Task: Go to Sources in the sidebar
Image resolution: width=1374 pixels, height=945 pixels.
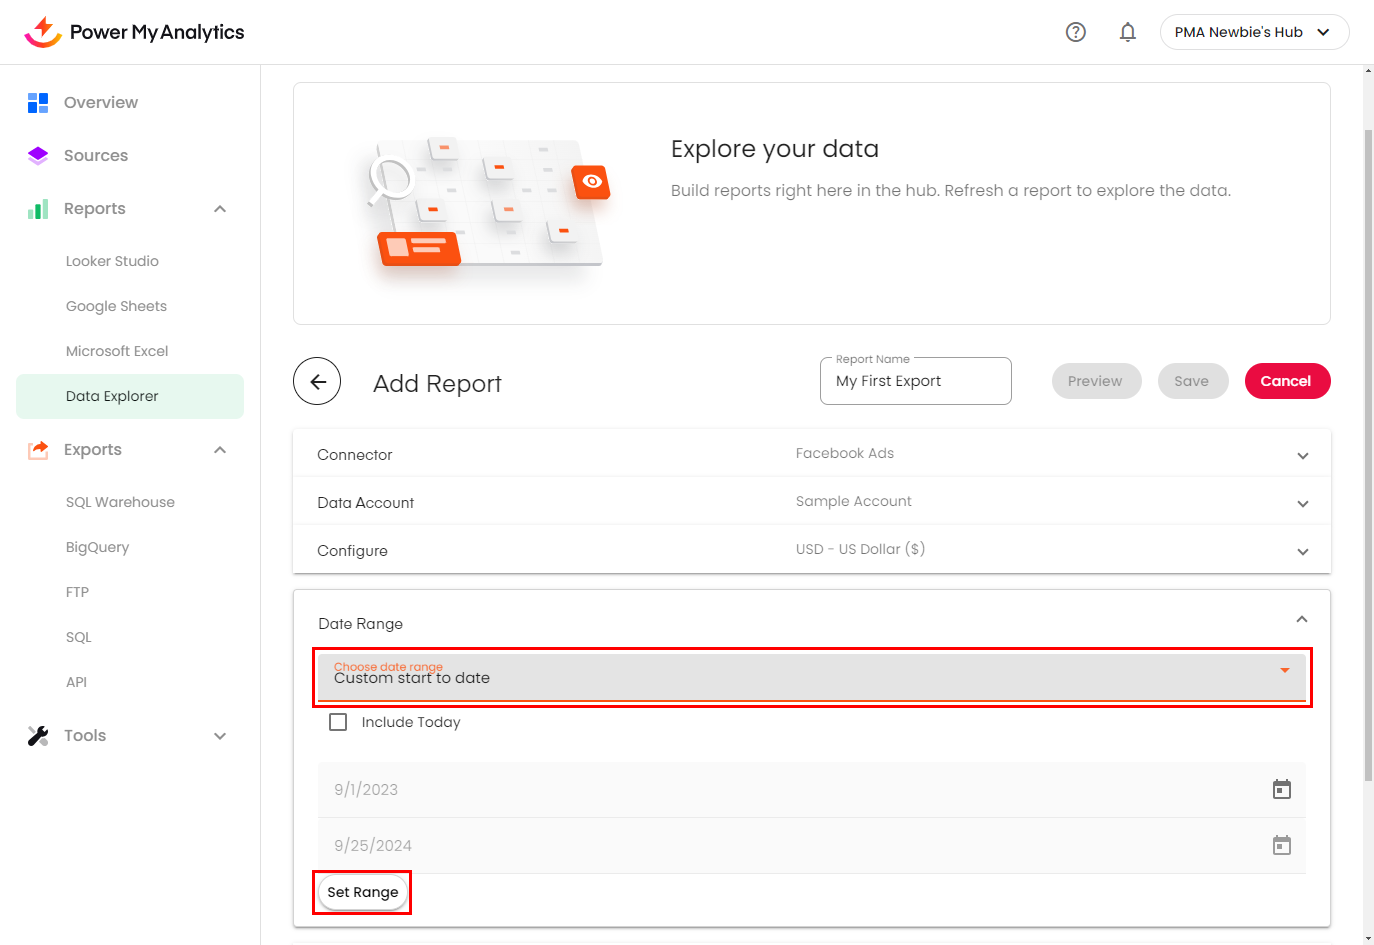Action: click(x=95, y=155)
